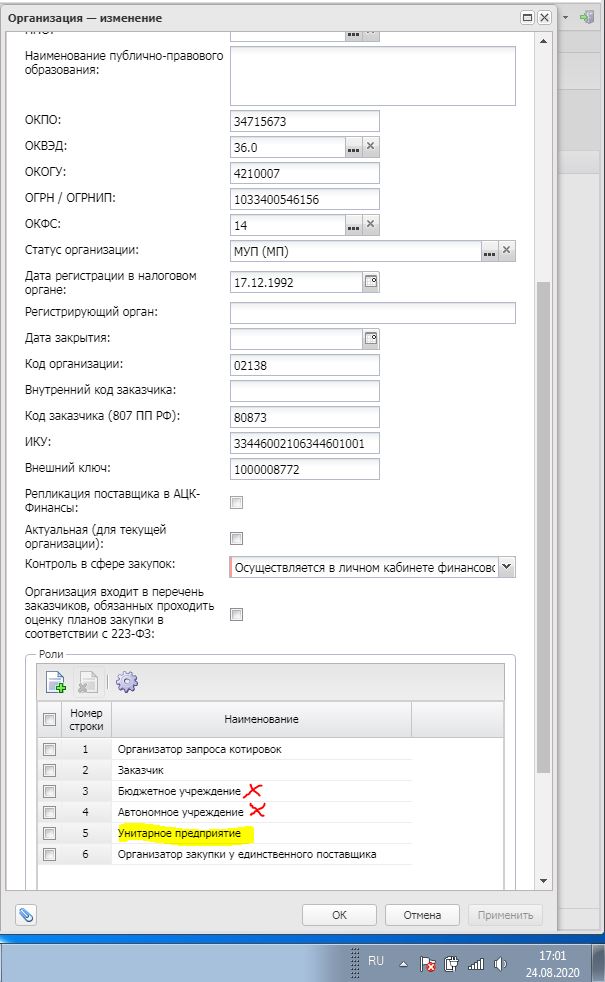605x982 pixels.
Task: Click the attachments paperclip icon
Action: [x=27, y=915]
